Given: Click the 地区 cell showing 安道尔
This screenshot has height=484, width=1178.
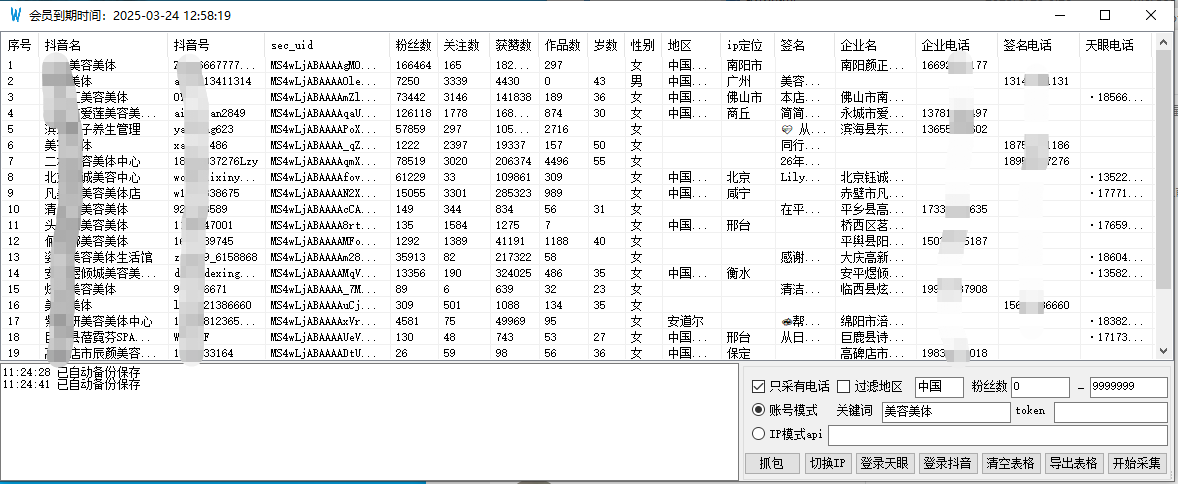Looking at the screenshot, I should click(x=691, y=321).
